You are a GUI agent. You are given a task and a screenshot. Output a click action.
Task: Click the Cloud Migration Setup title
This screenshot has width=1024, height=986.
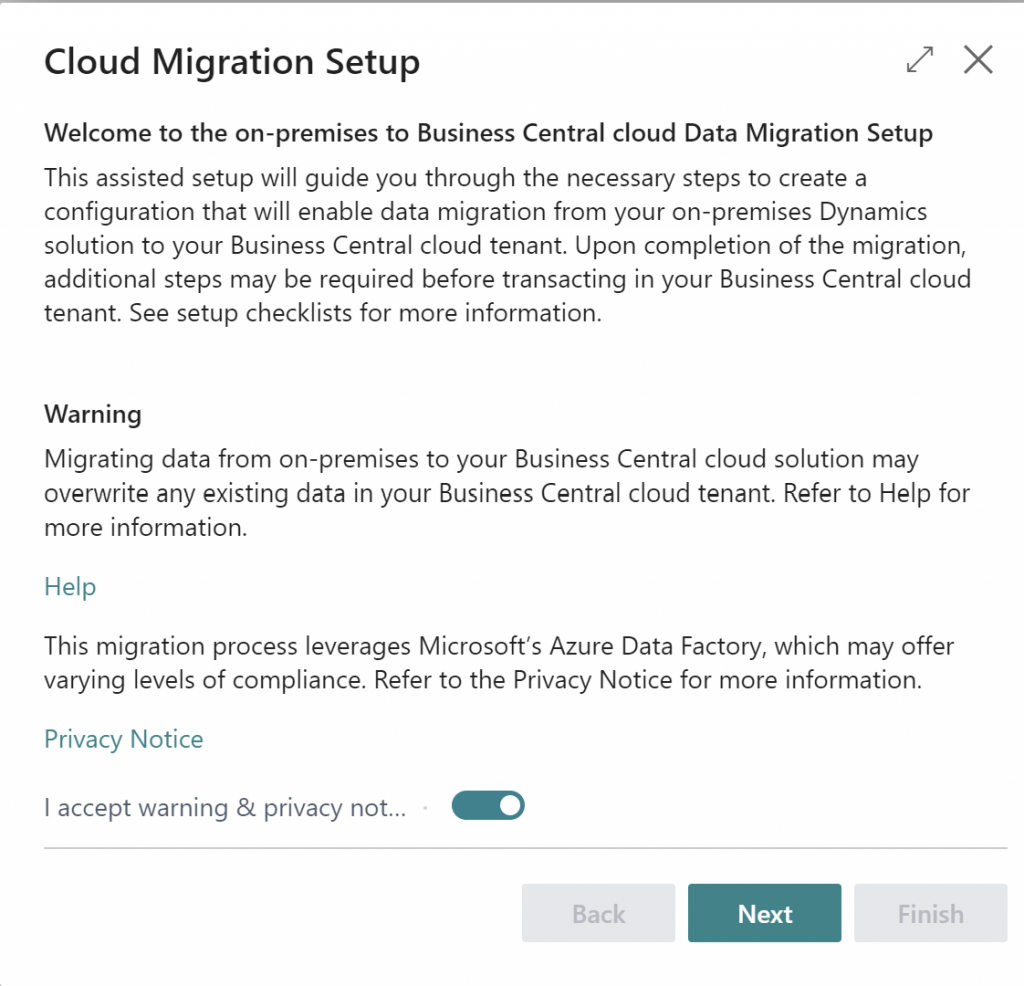[x=232, y=62]
